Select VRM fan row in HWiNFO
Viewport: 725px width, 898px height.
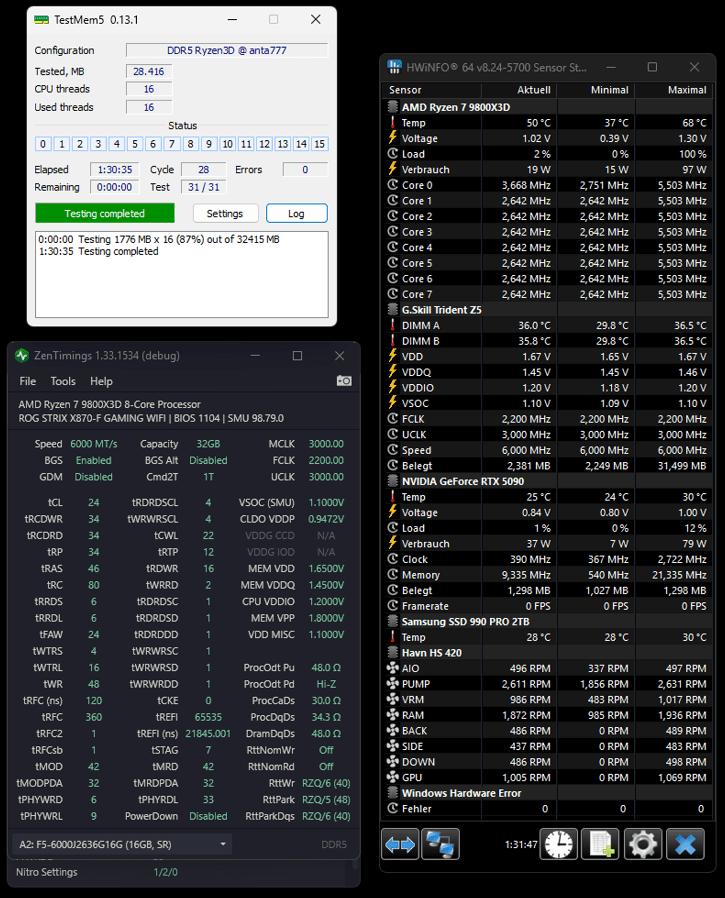(547, 699)
